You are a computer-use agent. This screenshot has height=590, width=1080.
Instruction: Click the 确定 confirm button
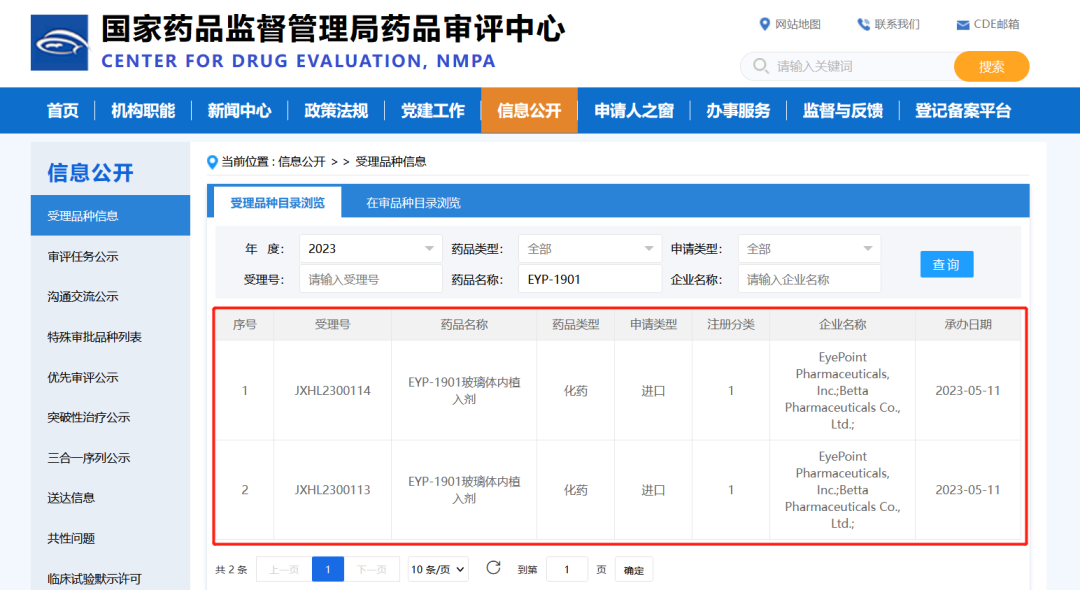(633, 568)
